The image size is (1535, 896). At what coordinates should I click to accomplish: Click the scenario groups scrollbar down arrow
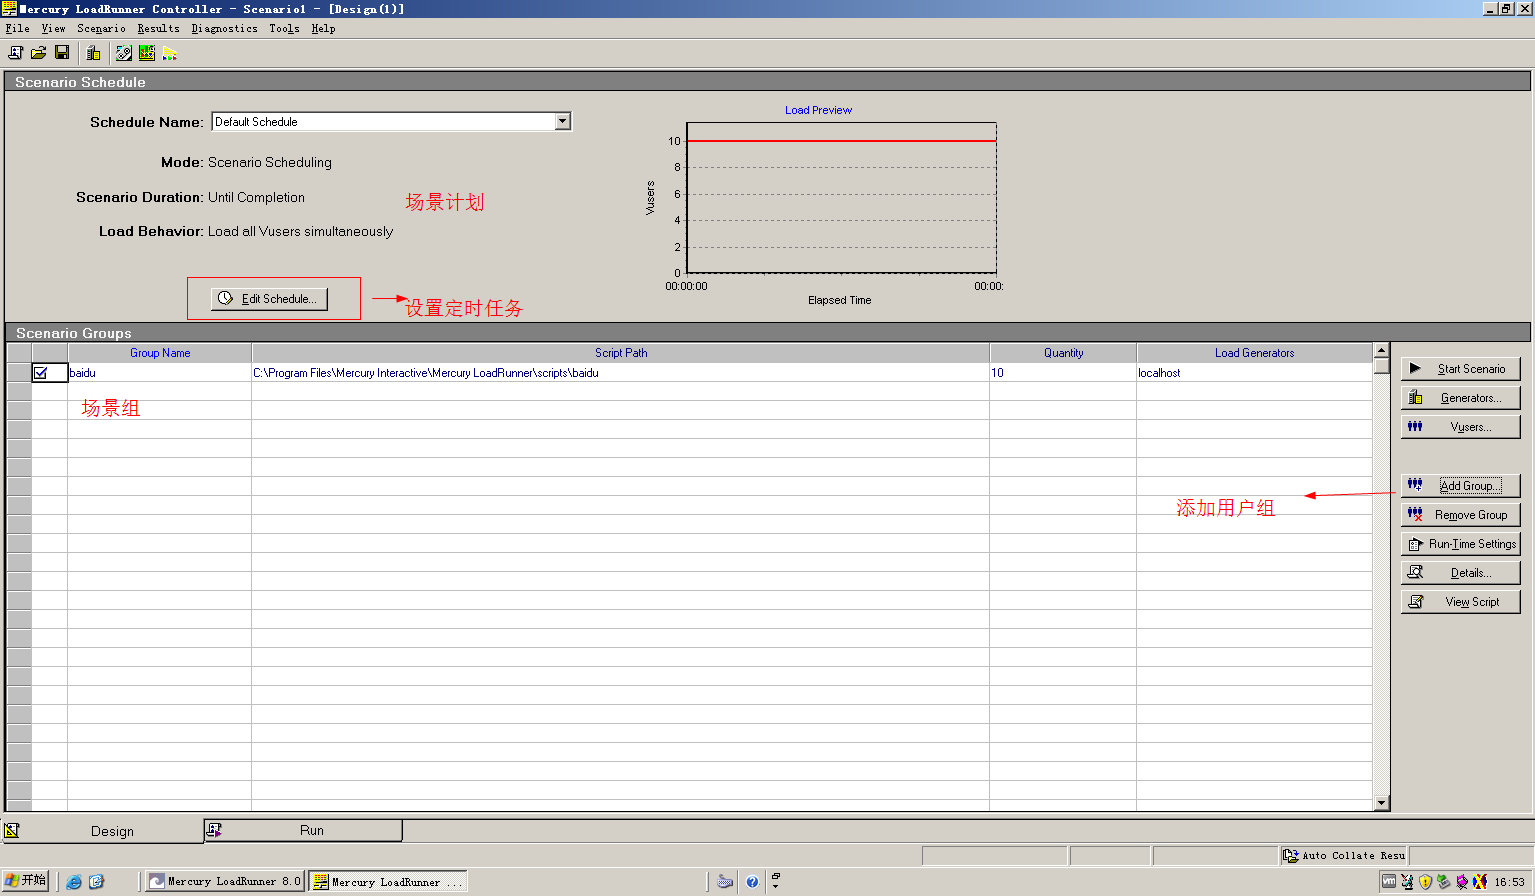point(1381,802)
